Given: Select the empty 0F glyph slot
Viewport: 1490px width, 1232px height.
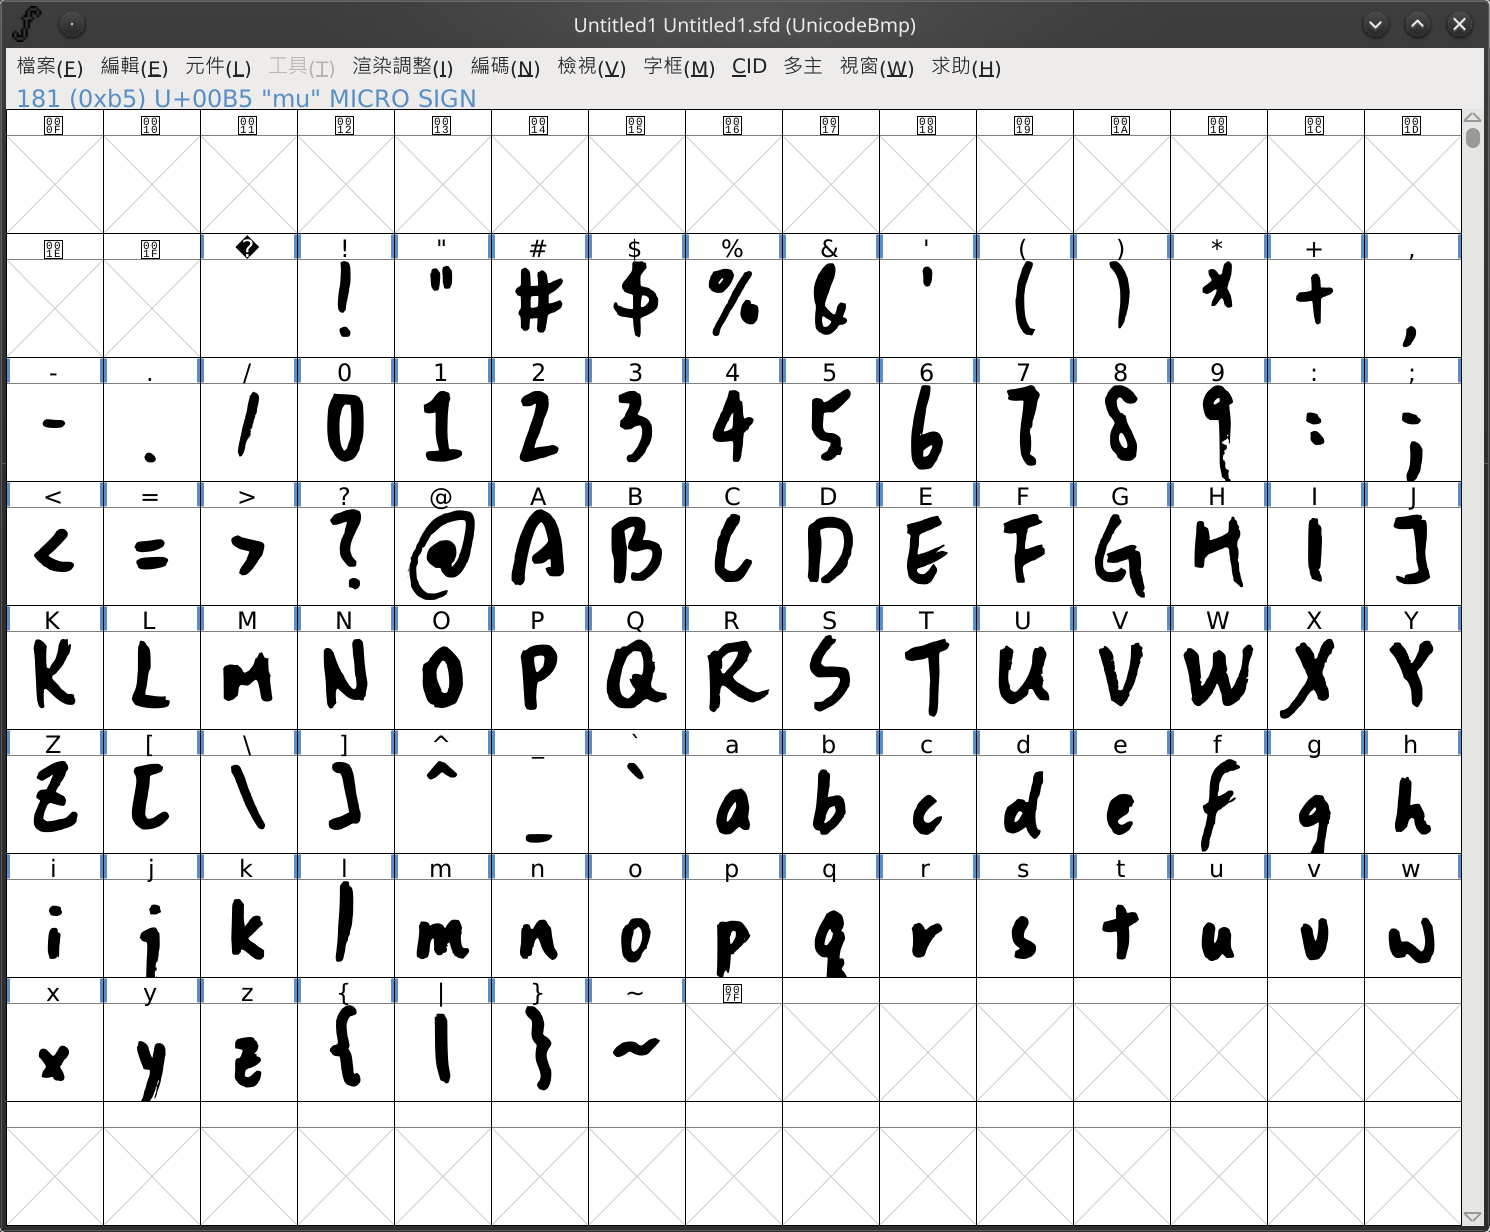Looking at the screenshot, I should 54,184.
